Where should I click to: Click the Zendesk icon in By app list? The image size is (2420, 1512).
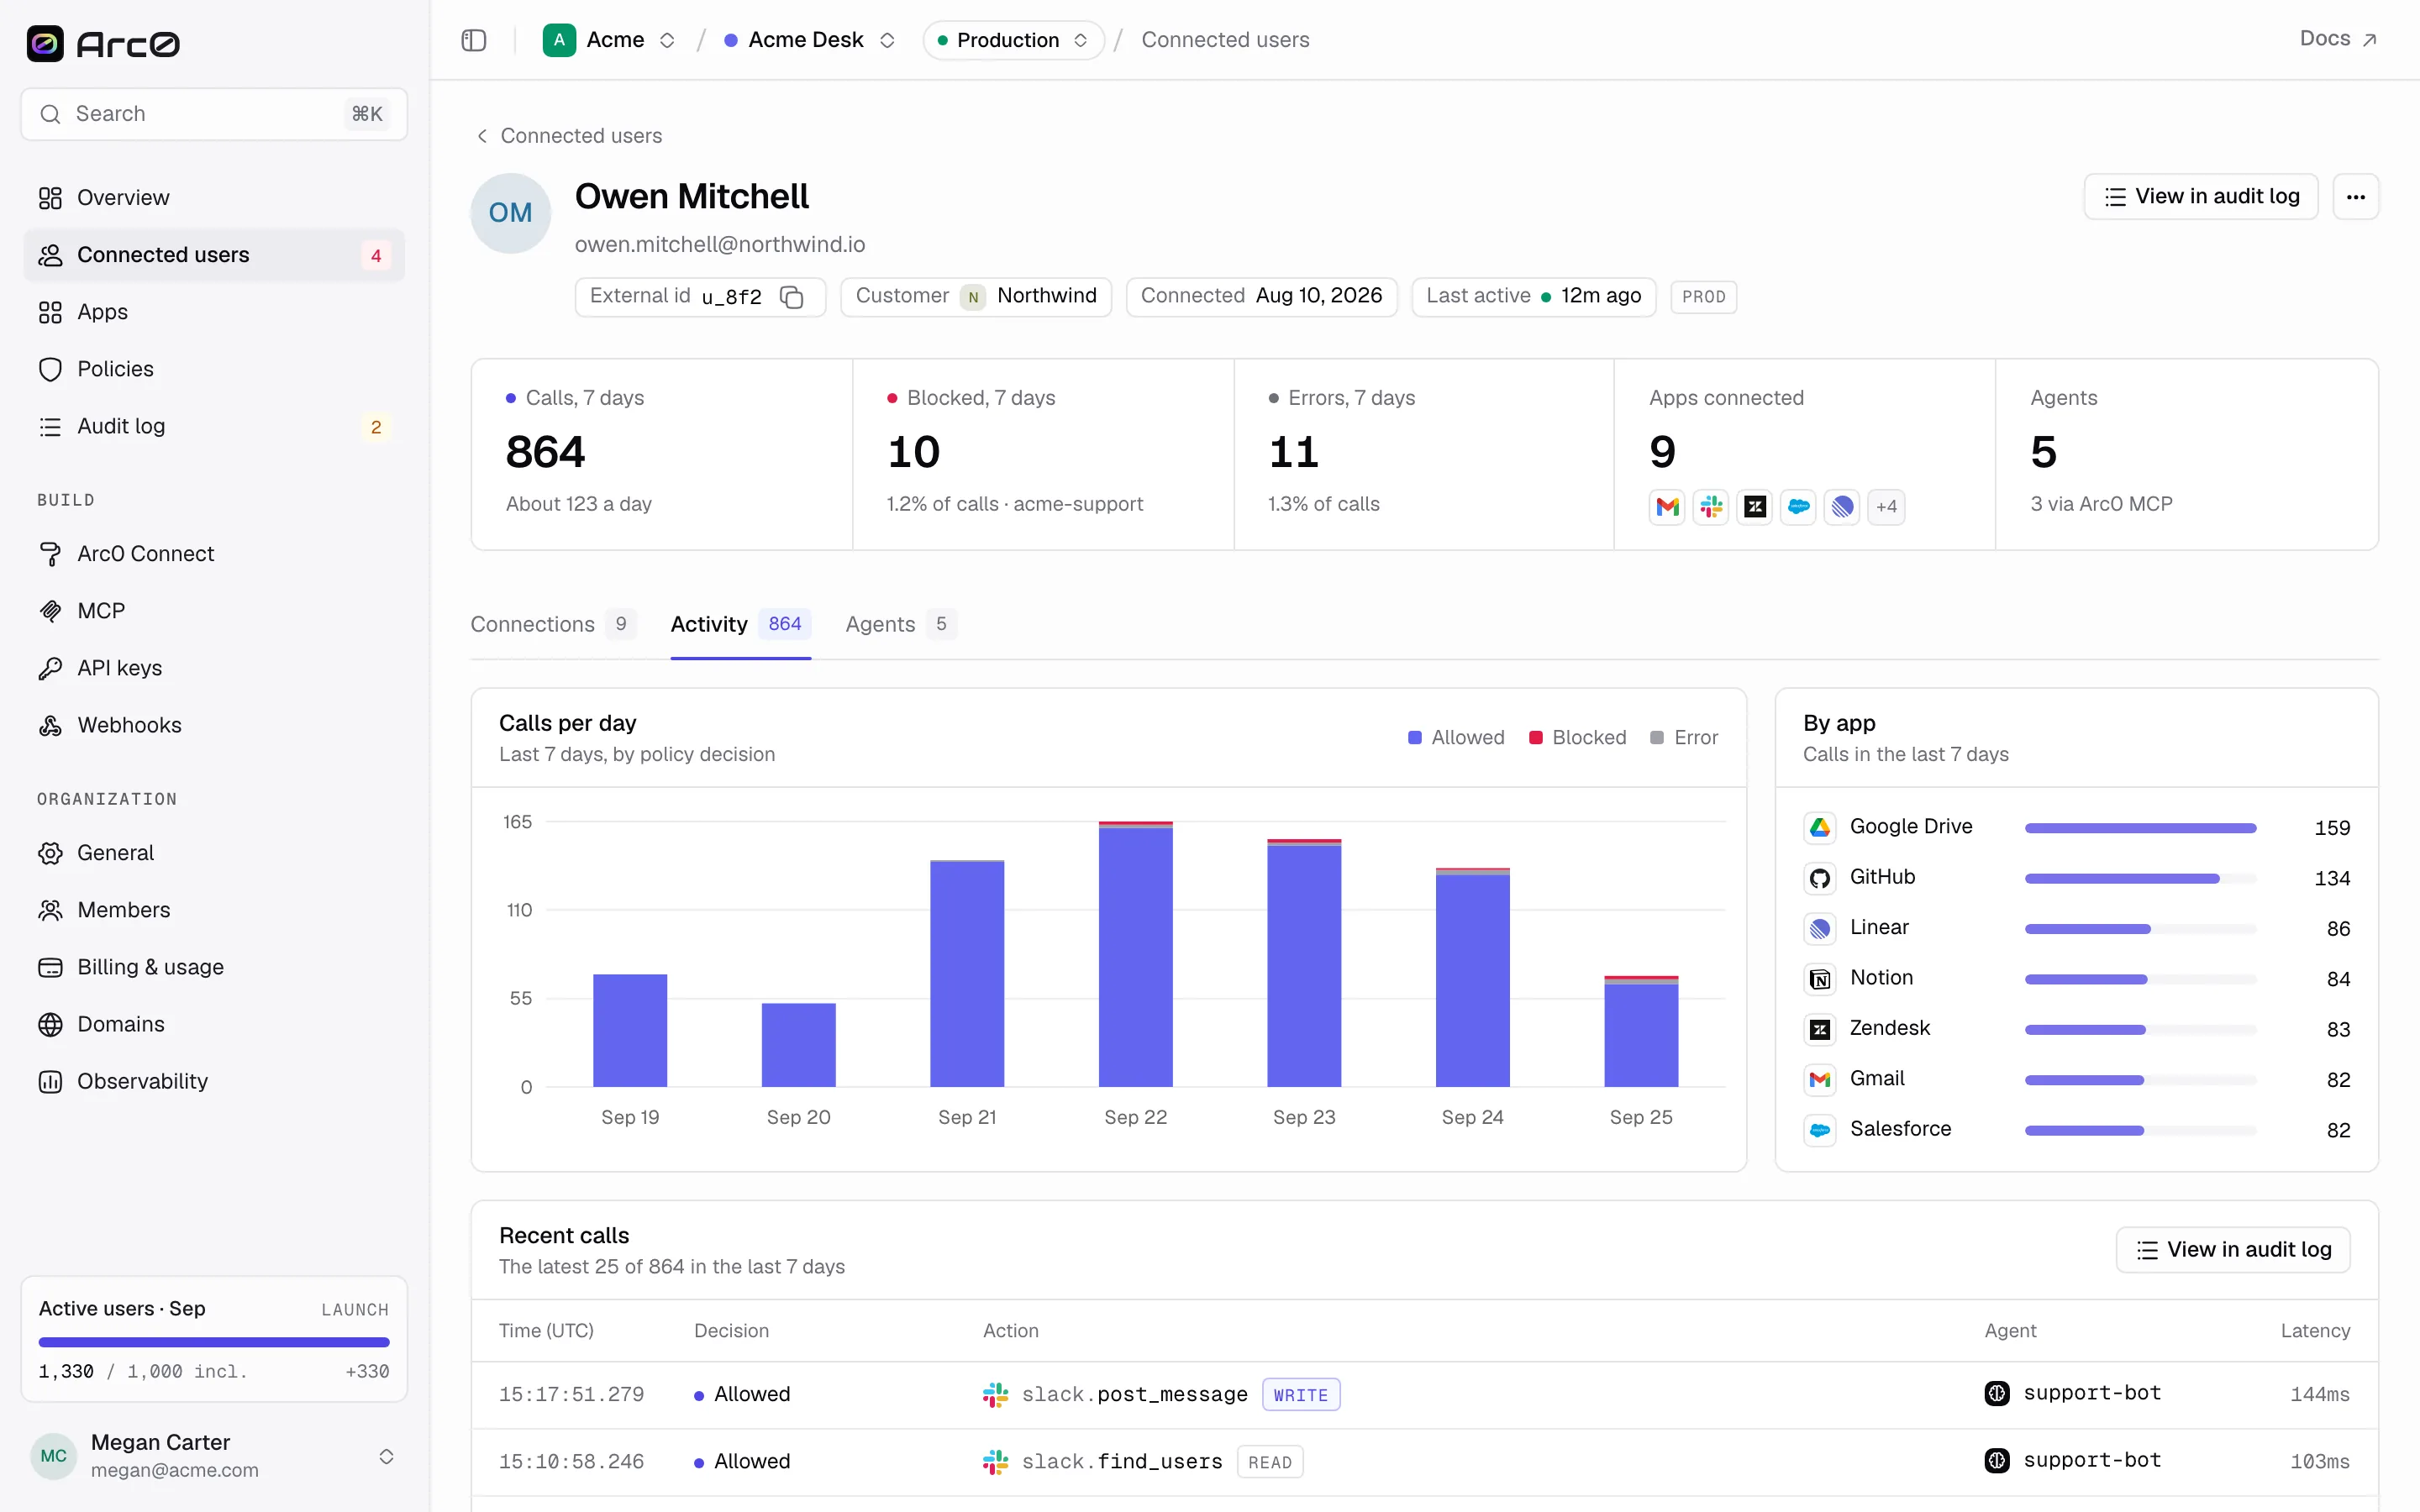pos(1820,1029)
